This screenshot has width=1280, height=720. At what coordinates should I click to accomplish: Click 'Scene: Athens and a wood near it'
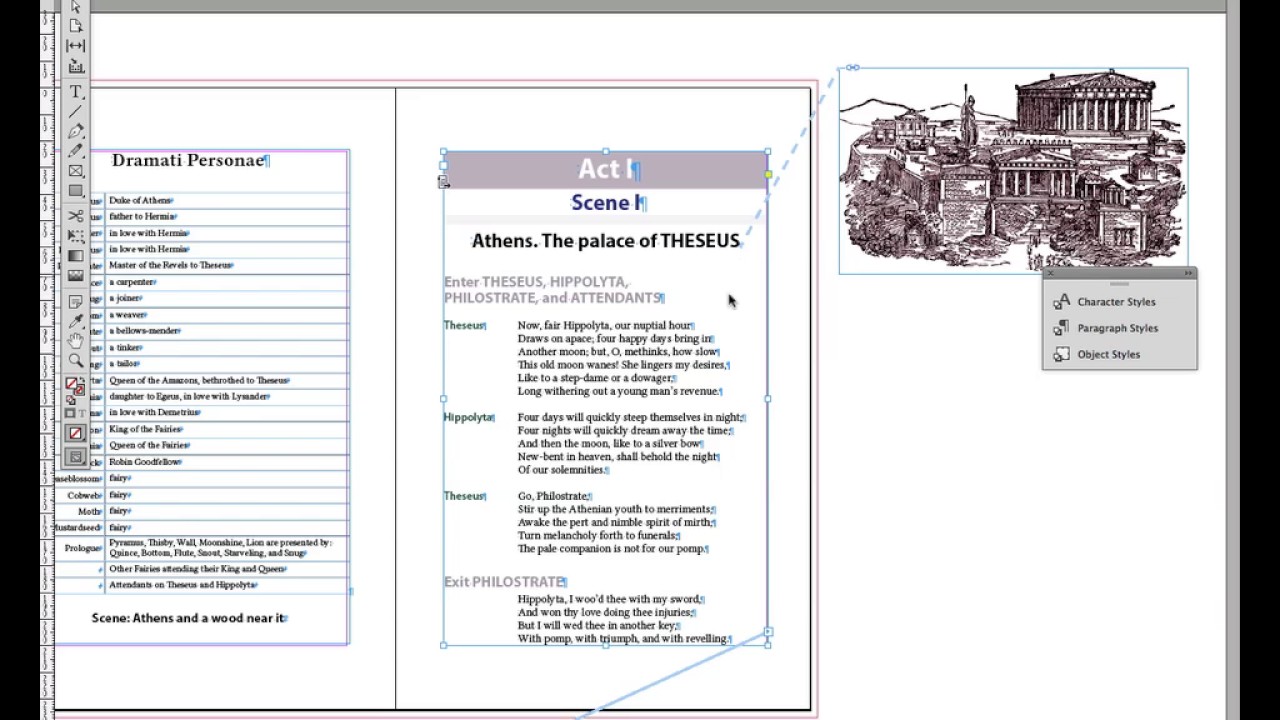click(189, 618)
